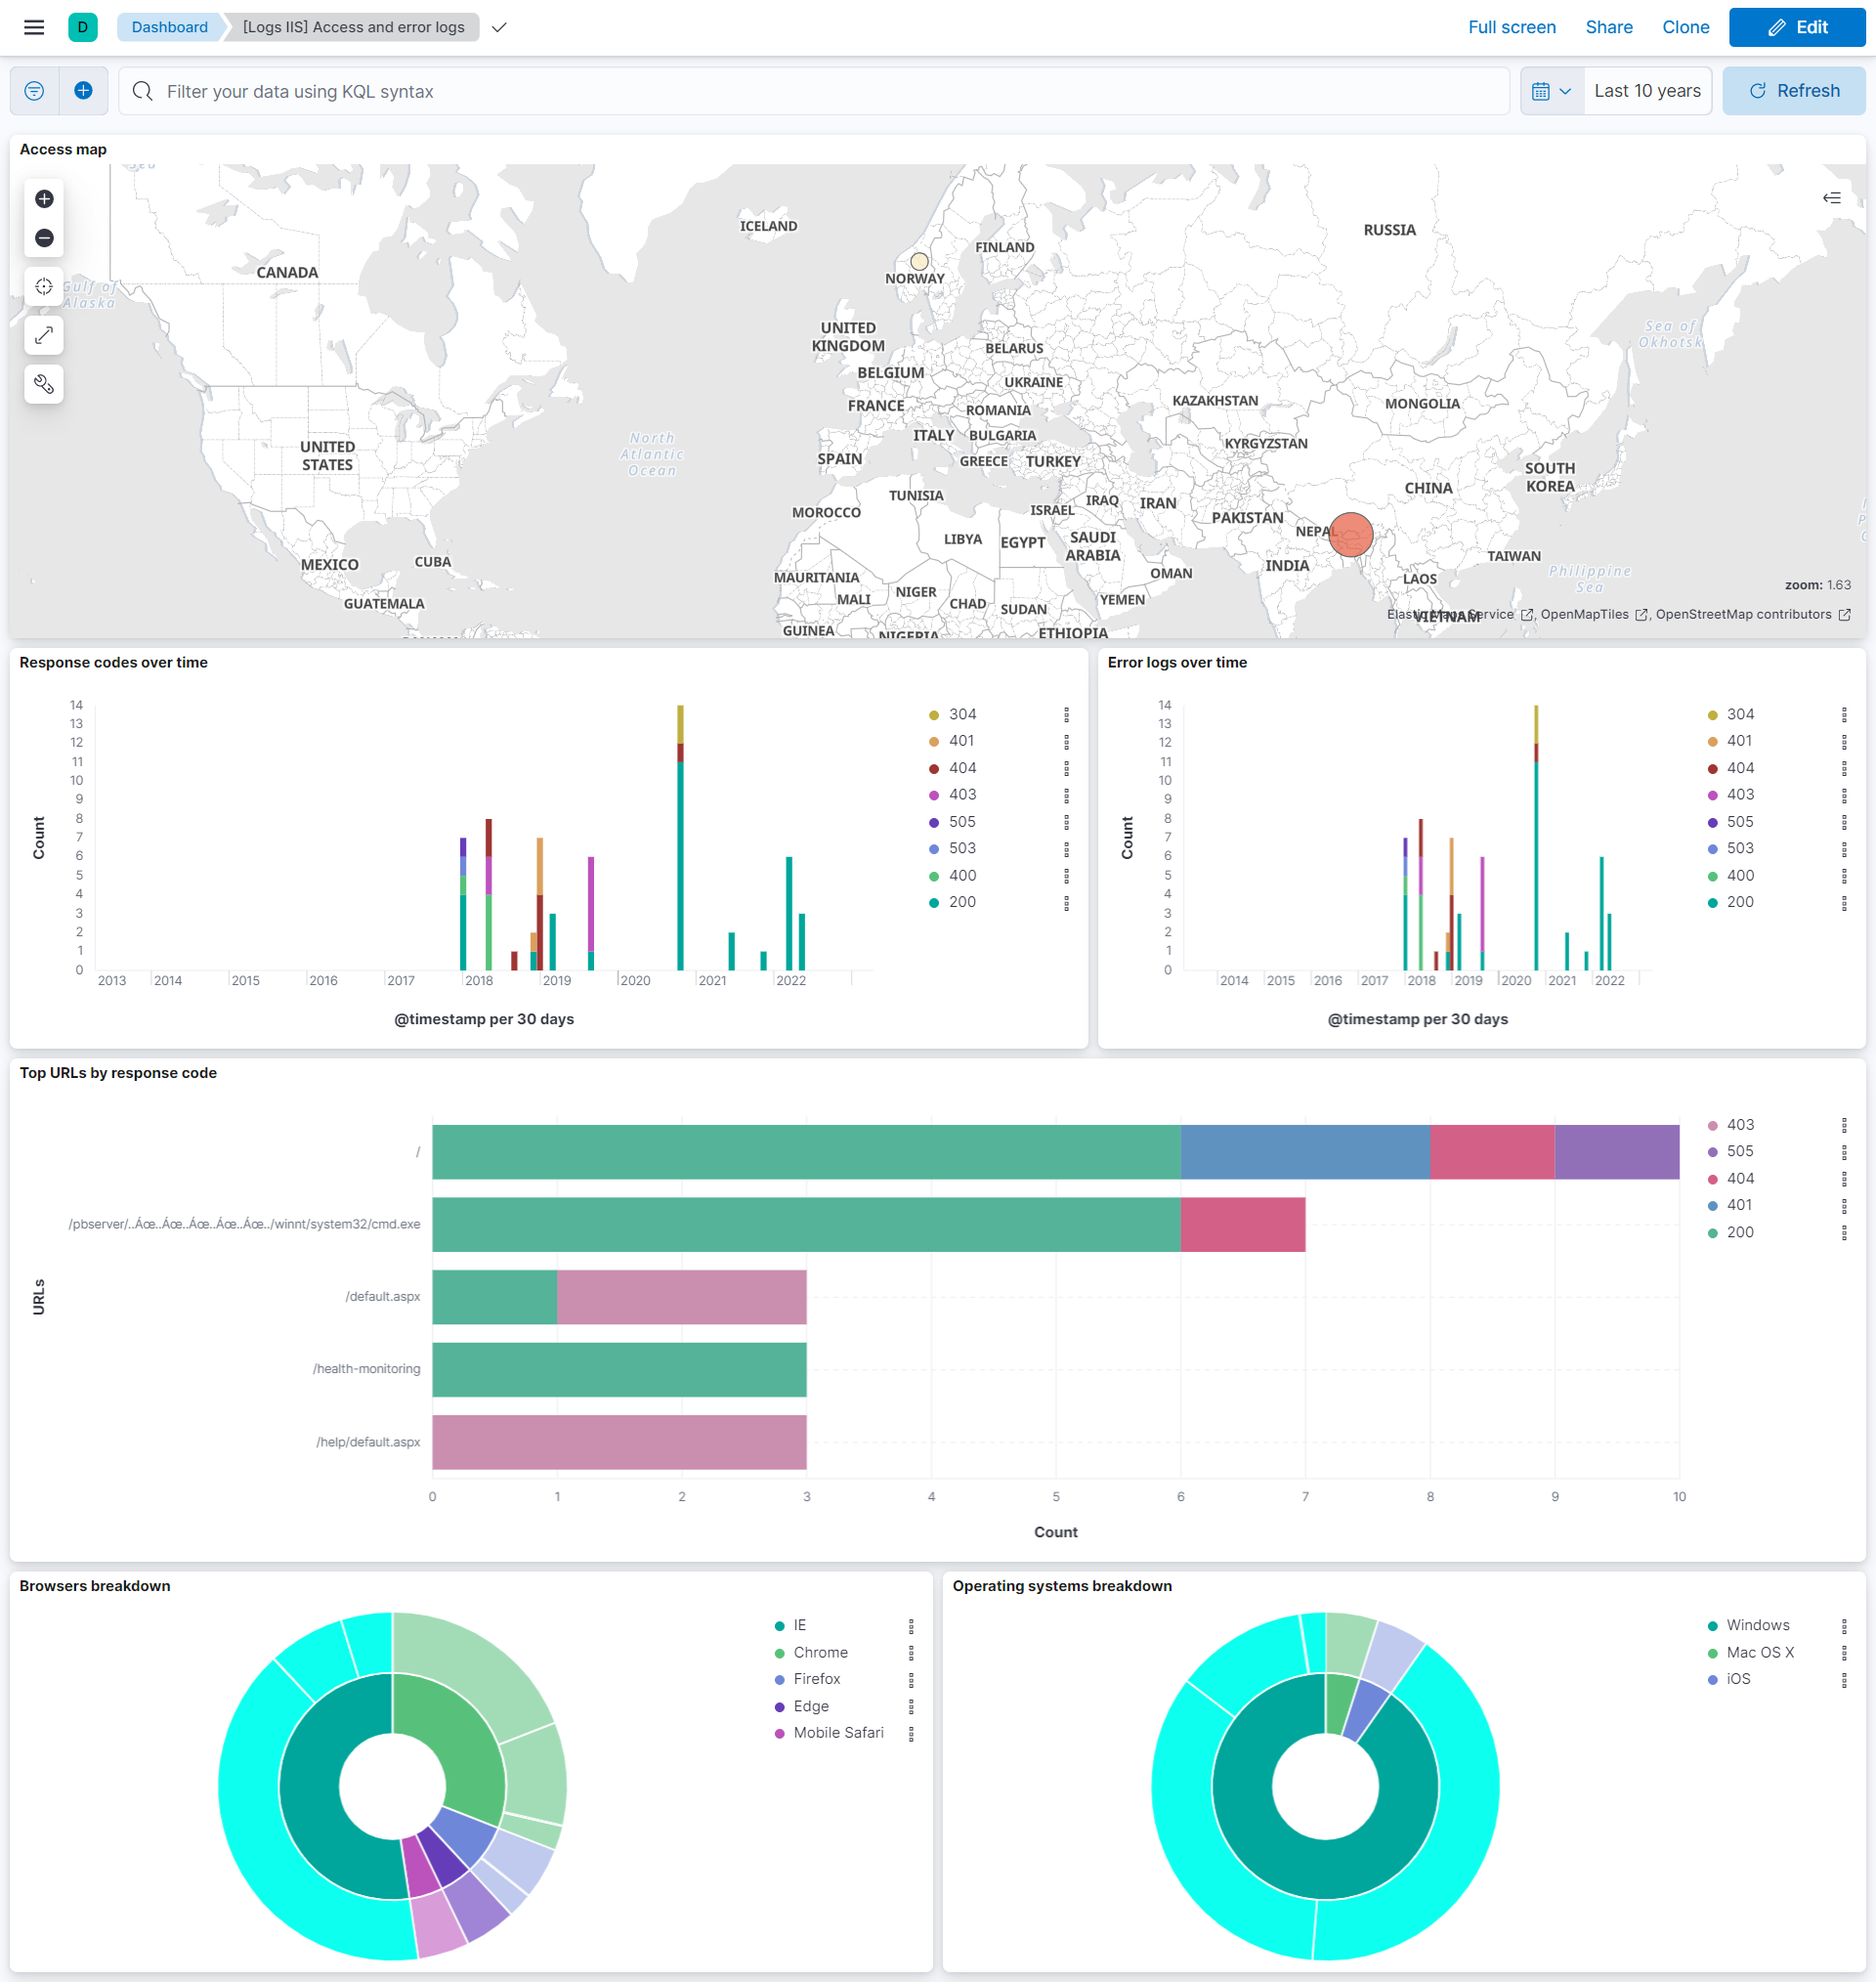Add a filter using the plus icon
1876x1982 pixels.
[x=83, y=90]
